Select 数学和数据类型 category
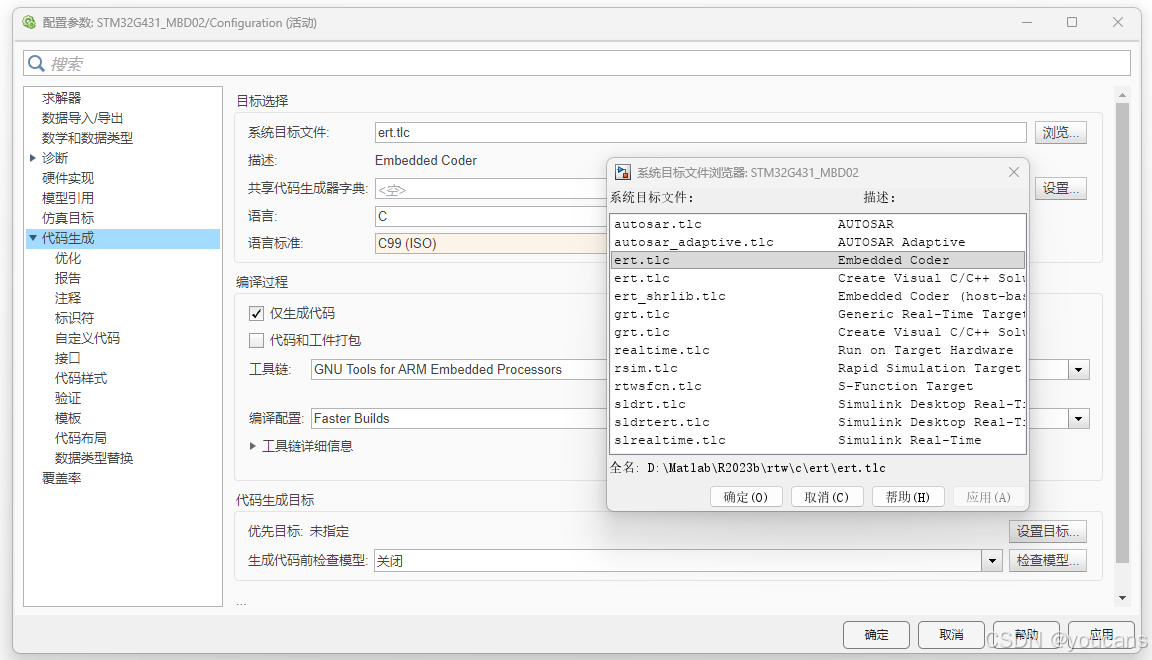This screenshot has height=660, width=1152. 87,137
